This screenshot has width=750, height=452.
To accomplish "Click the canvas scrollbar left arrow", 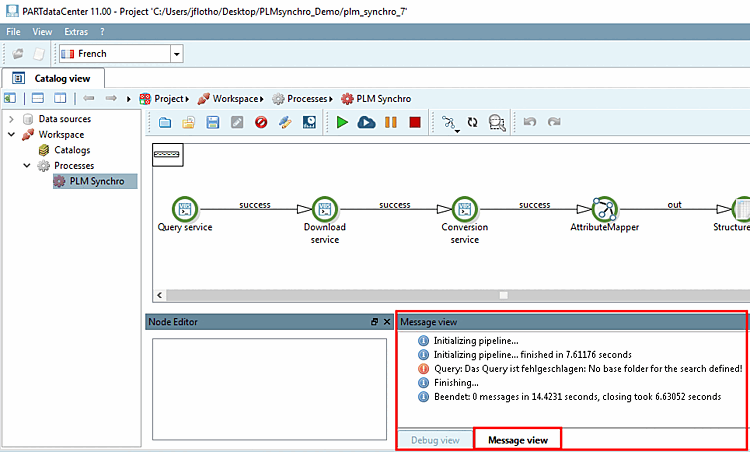I will pyautogui.click(x=159, y=295).
